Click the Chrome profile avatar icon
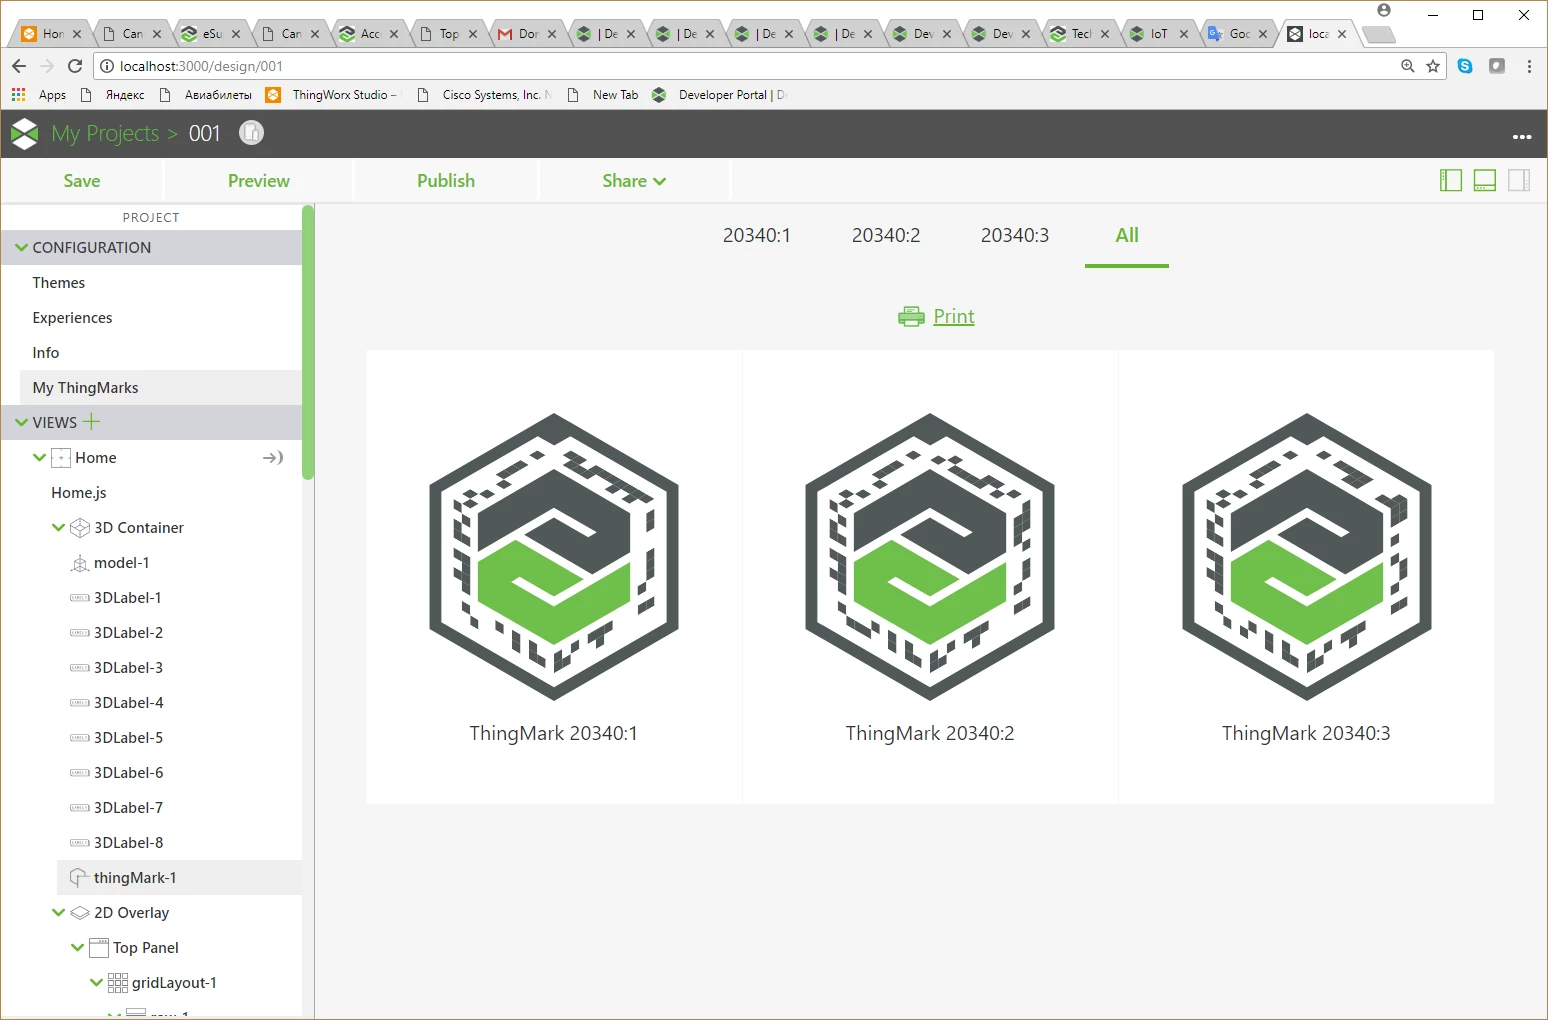 point(1384,11)
